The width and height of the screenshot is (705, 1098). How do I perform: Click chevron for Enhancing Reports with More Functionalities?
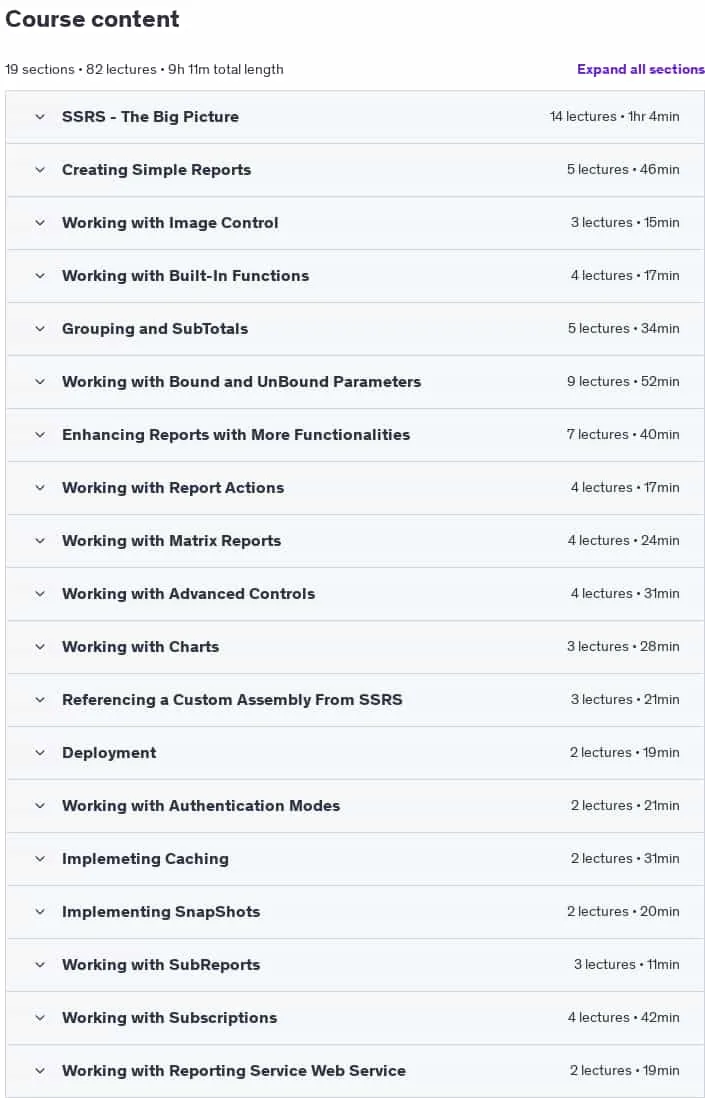click(x=40, y=435)
